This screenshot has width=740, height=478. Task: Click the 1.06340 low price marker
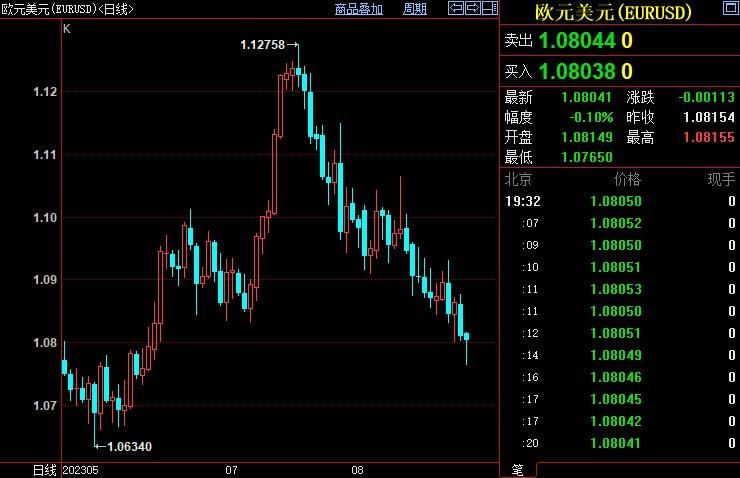pos(129,446)
